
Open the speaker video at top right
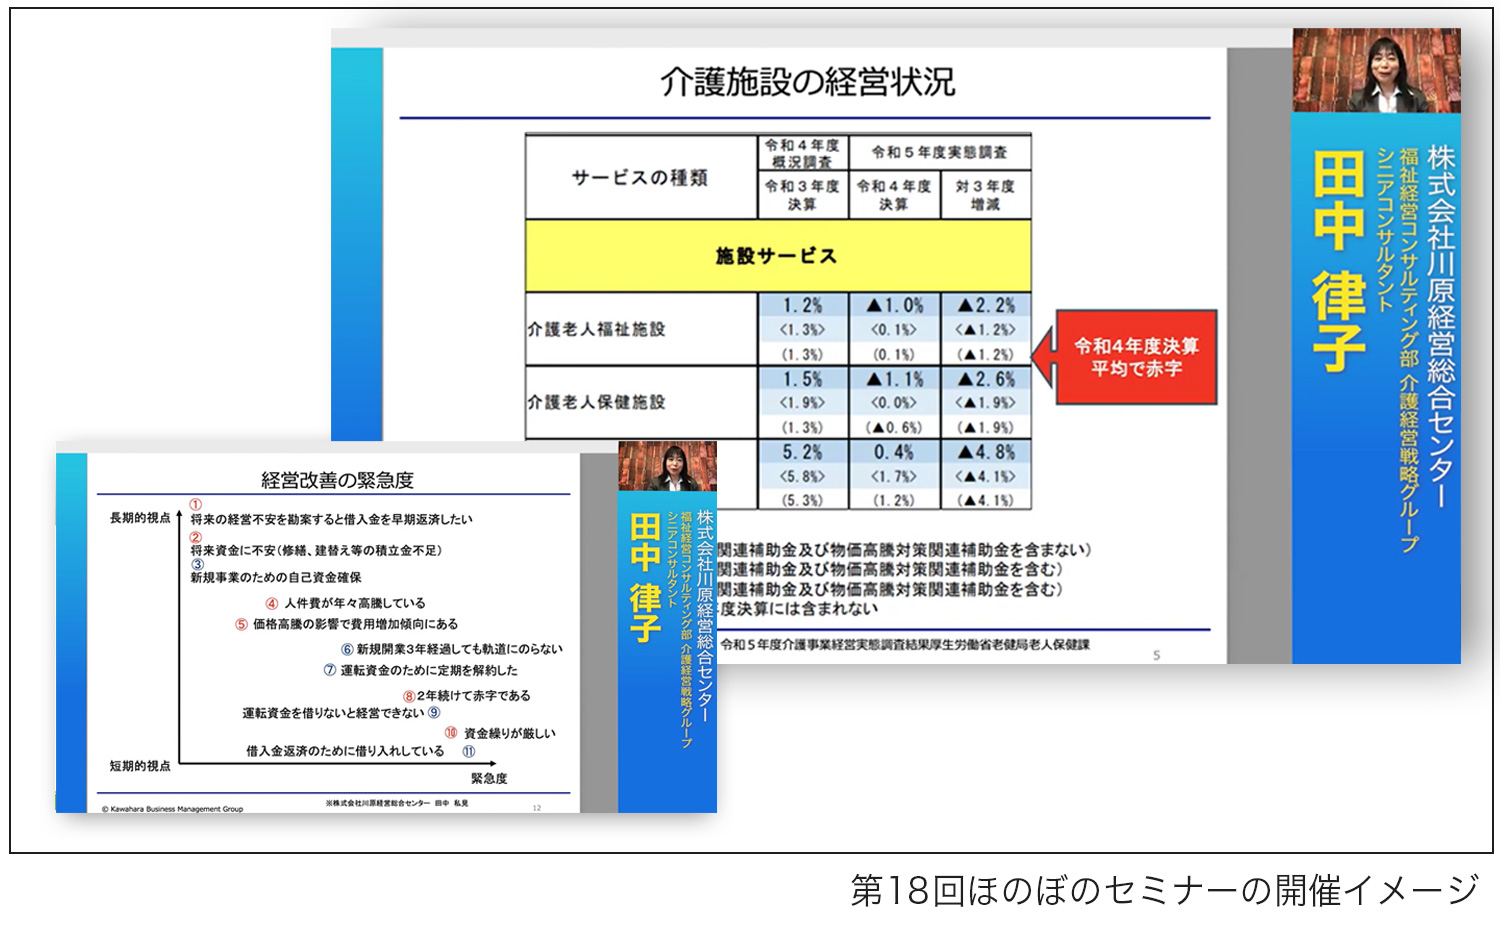tap(1376, 70)
